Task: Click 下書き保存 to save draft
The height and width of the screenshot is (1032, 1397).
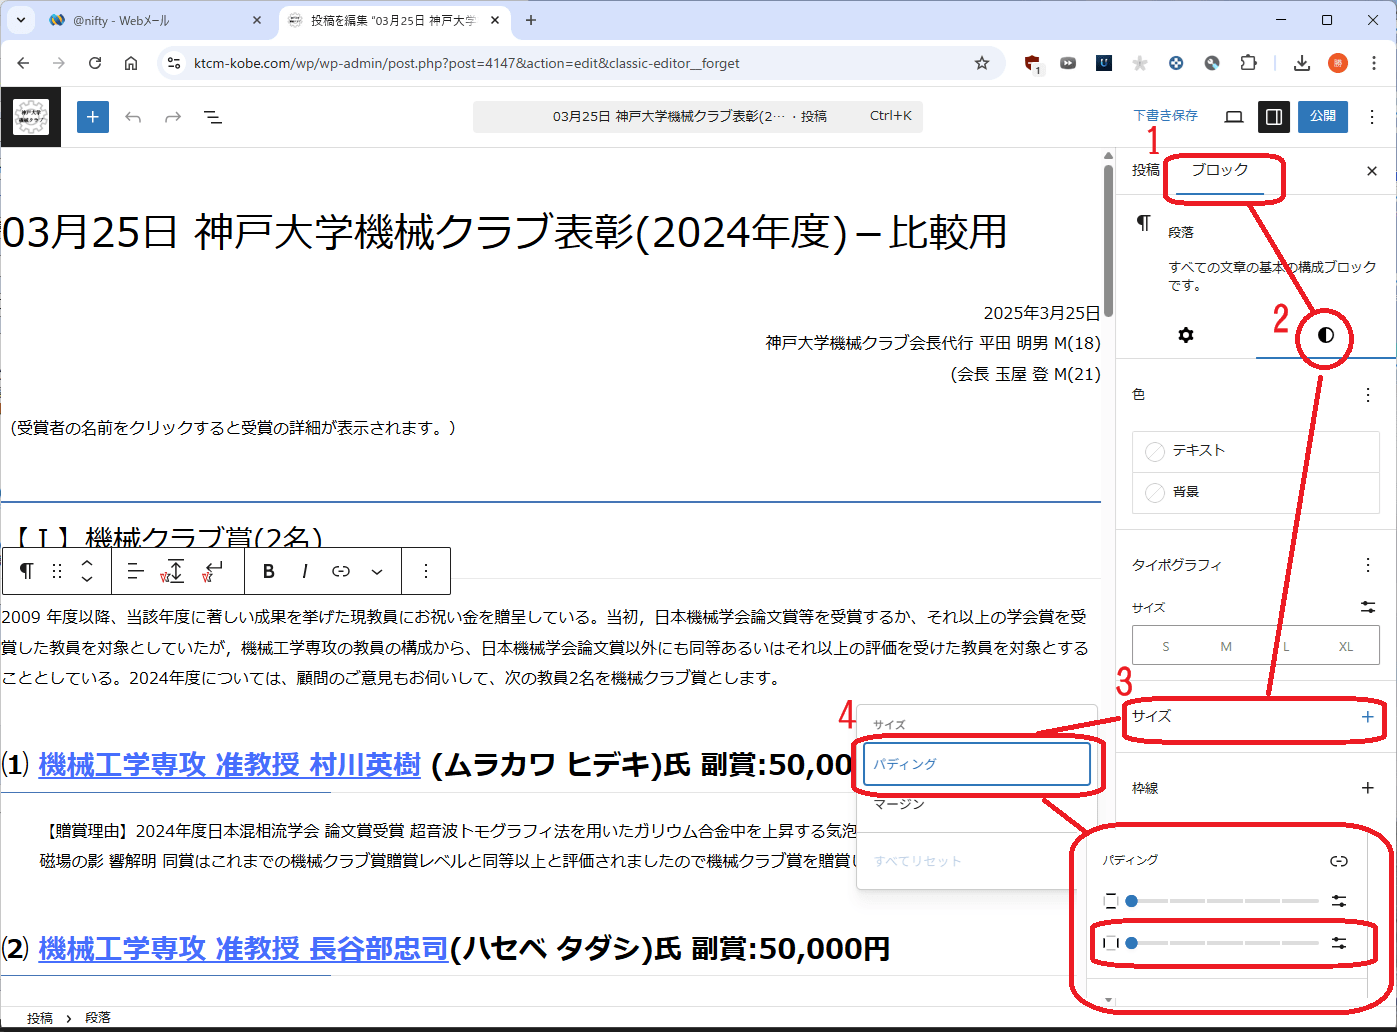Action: tap(1165, 116)
